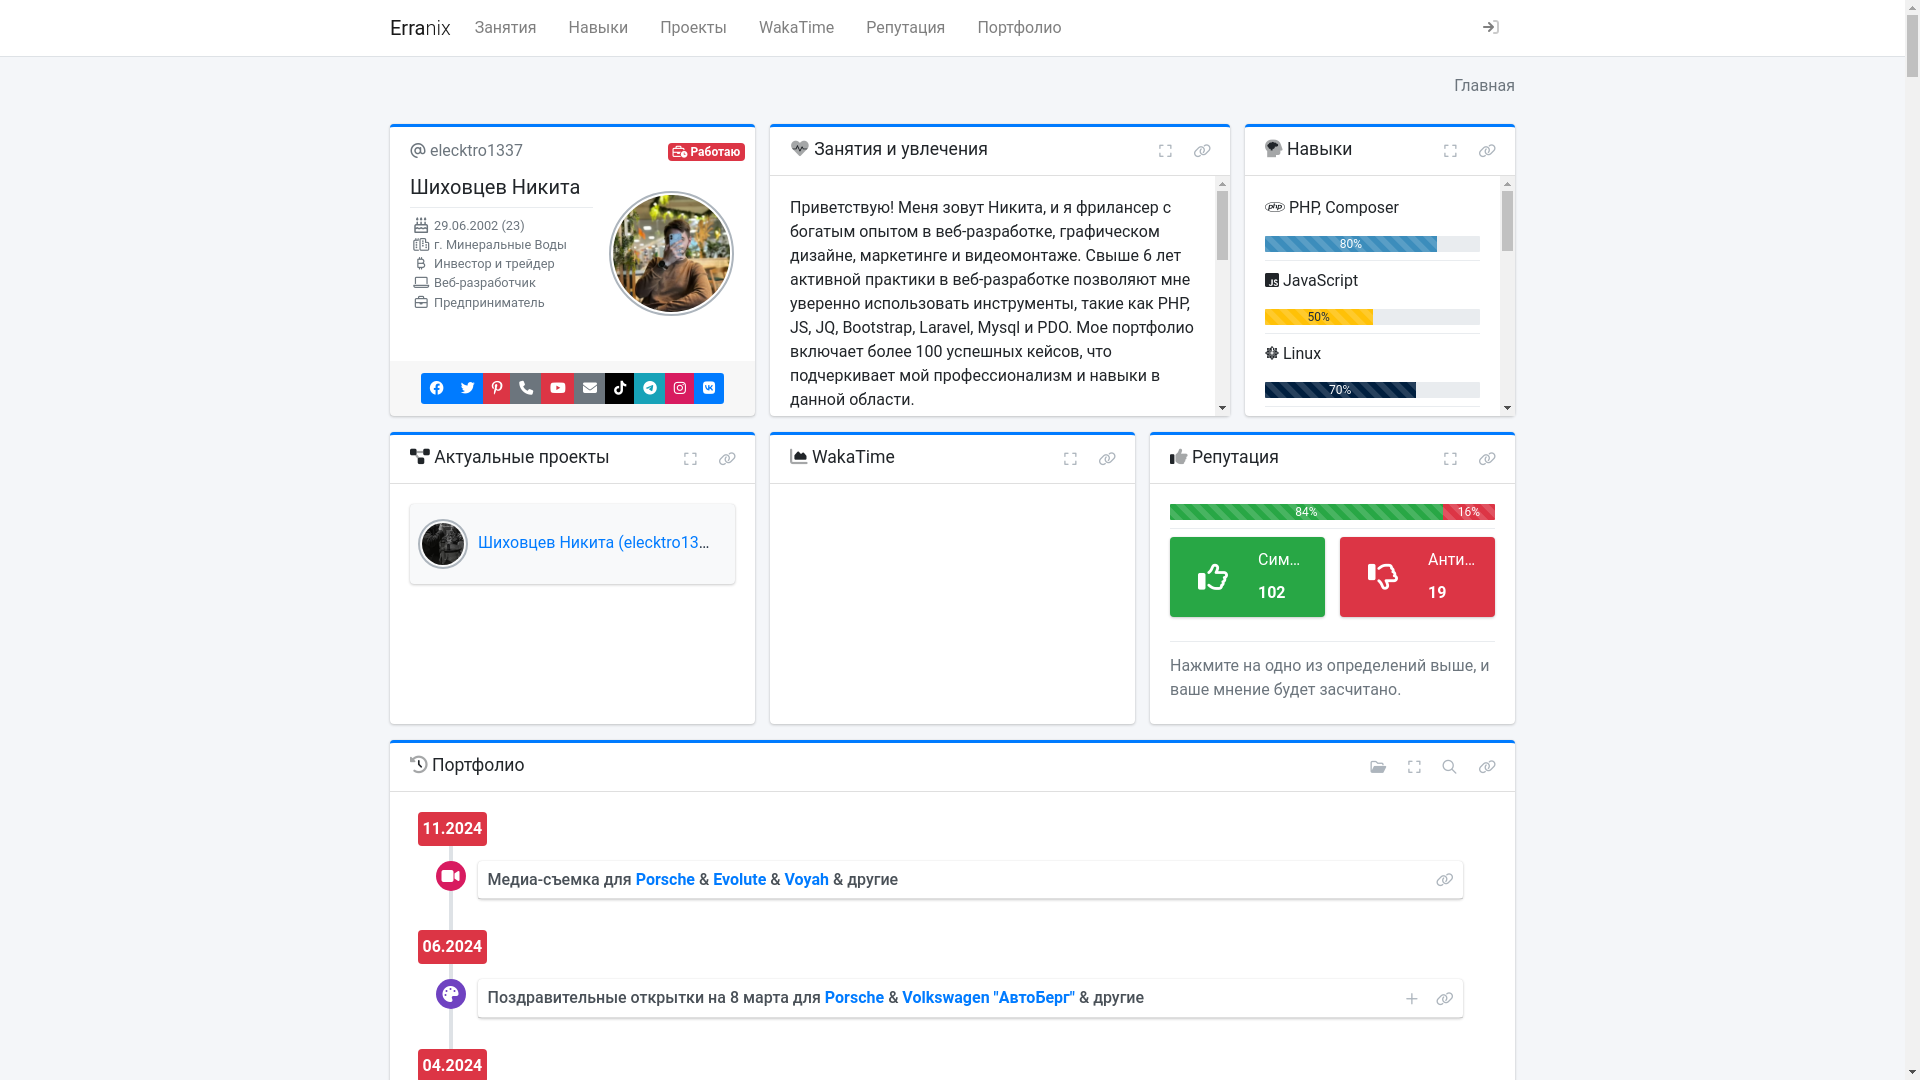This screenshot has height=1080, width=1920.
Task: Open the Шиховцев Никита project link
Action: coord(594,543)
